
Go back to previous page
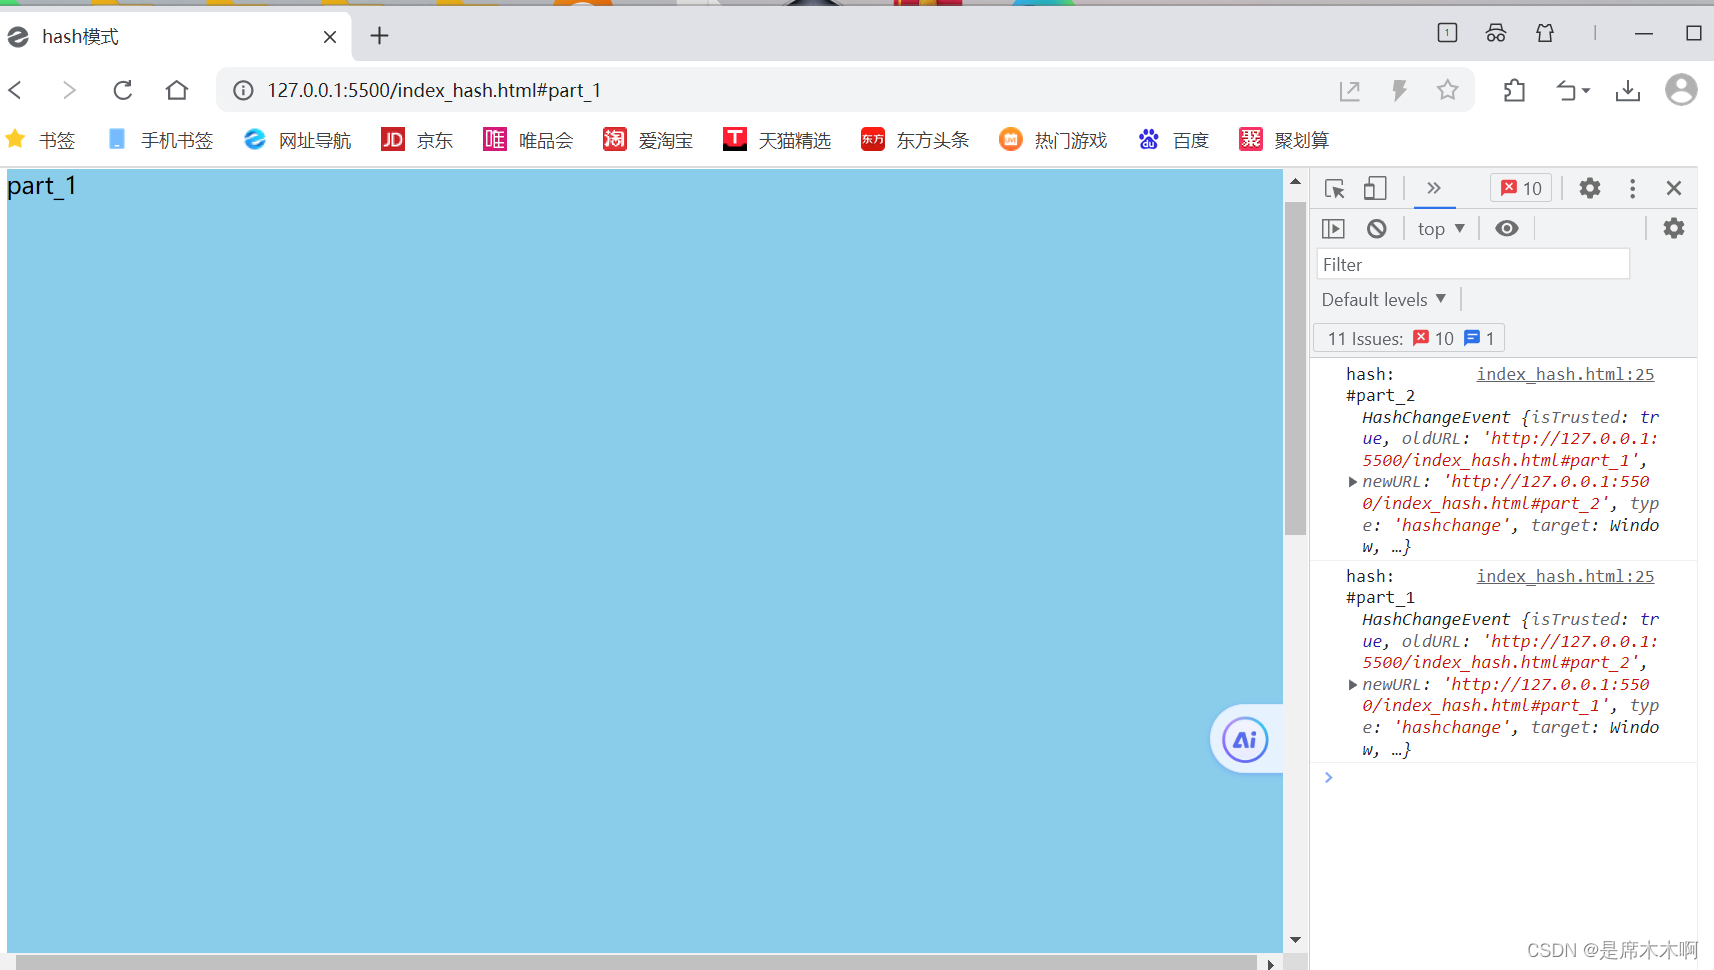16,90
